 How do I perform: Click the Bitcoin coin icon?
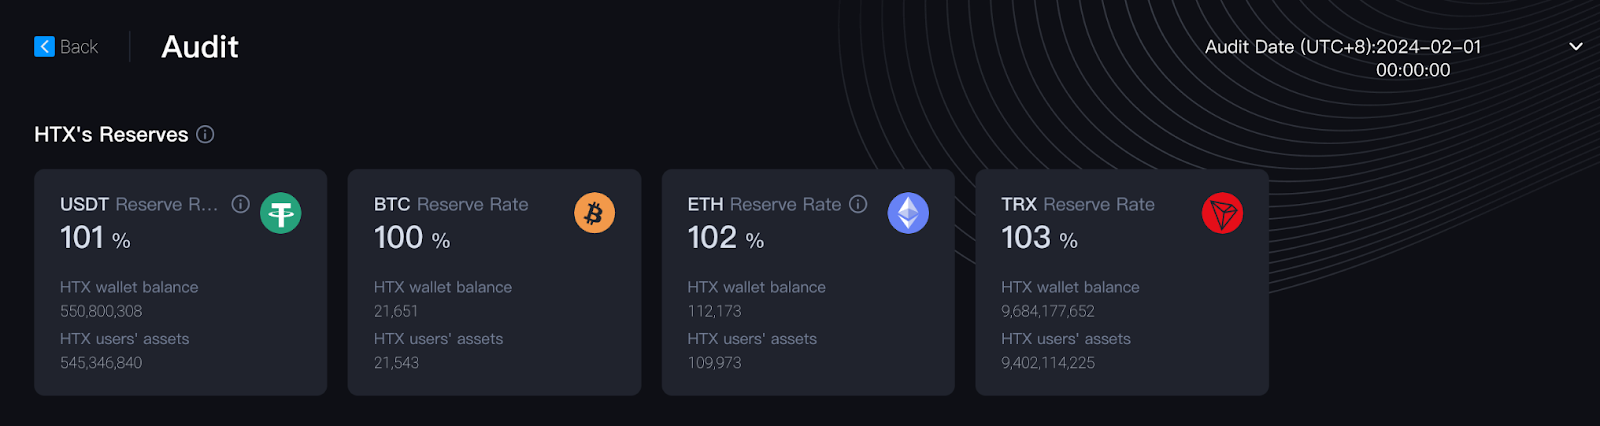coord(594,213)
